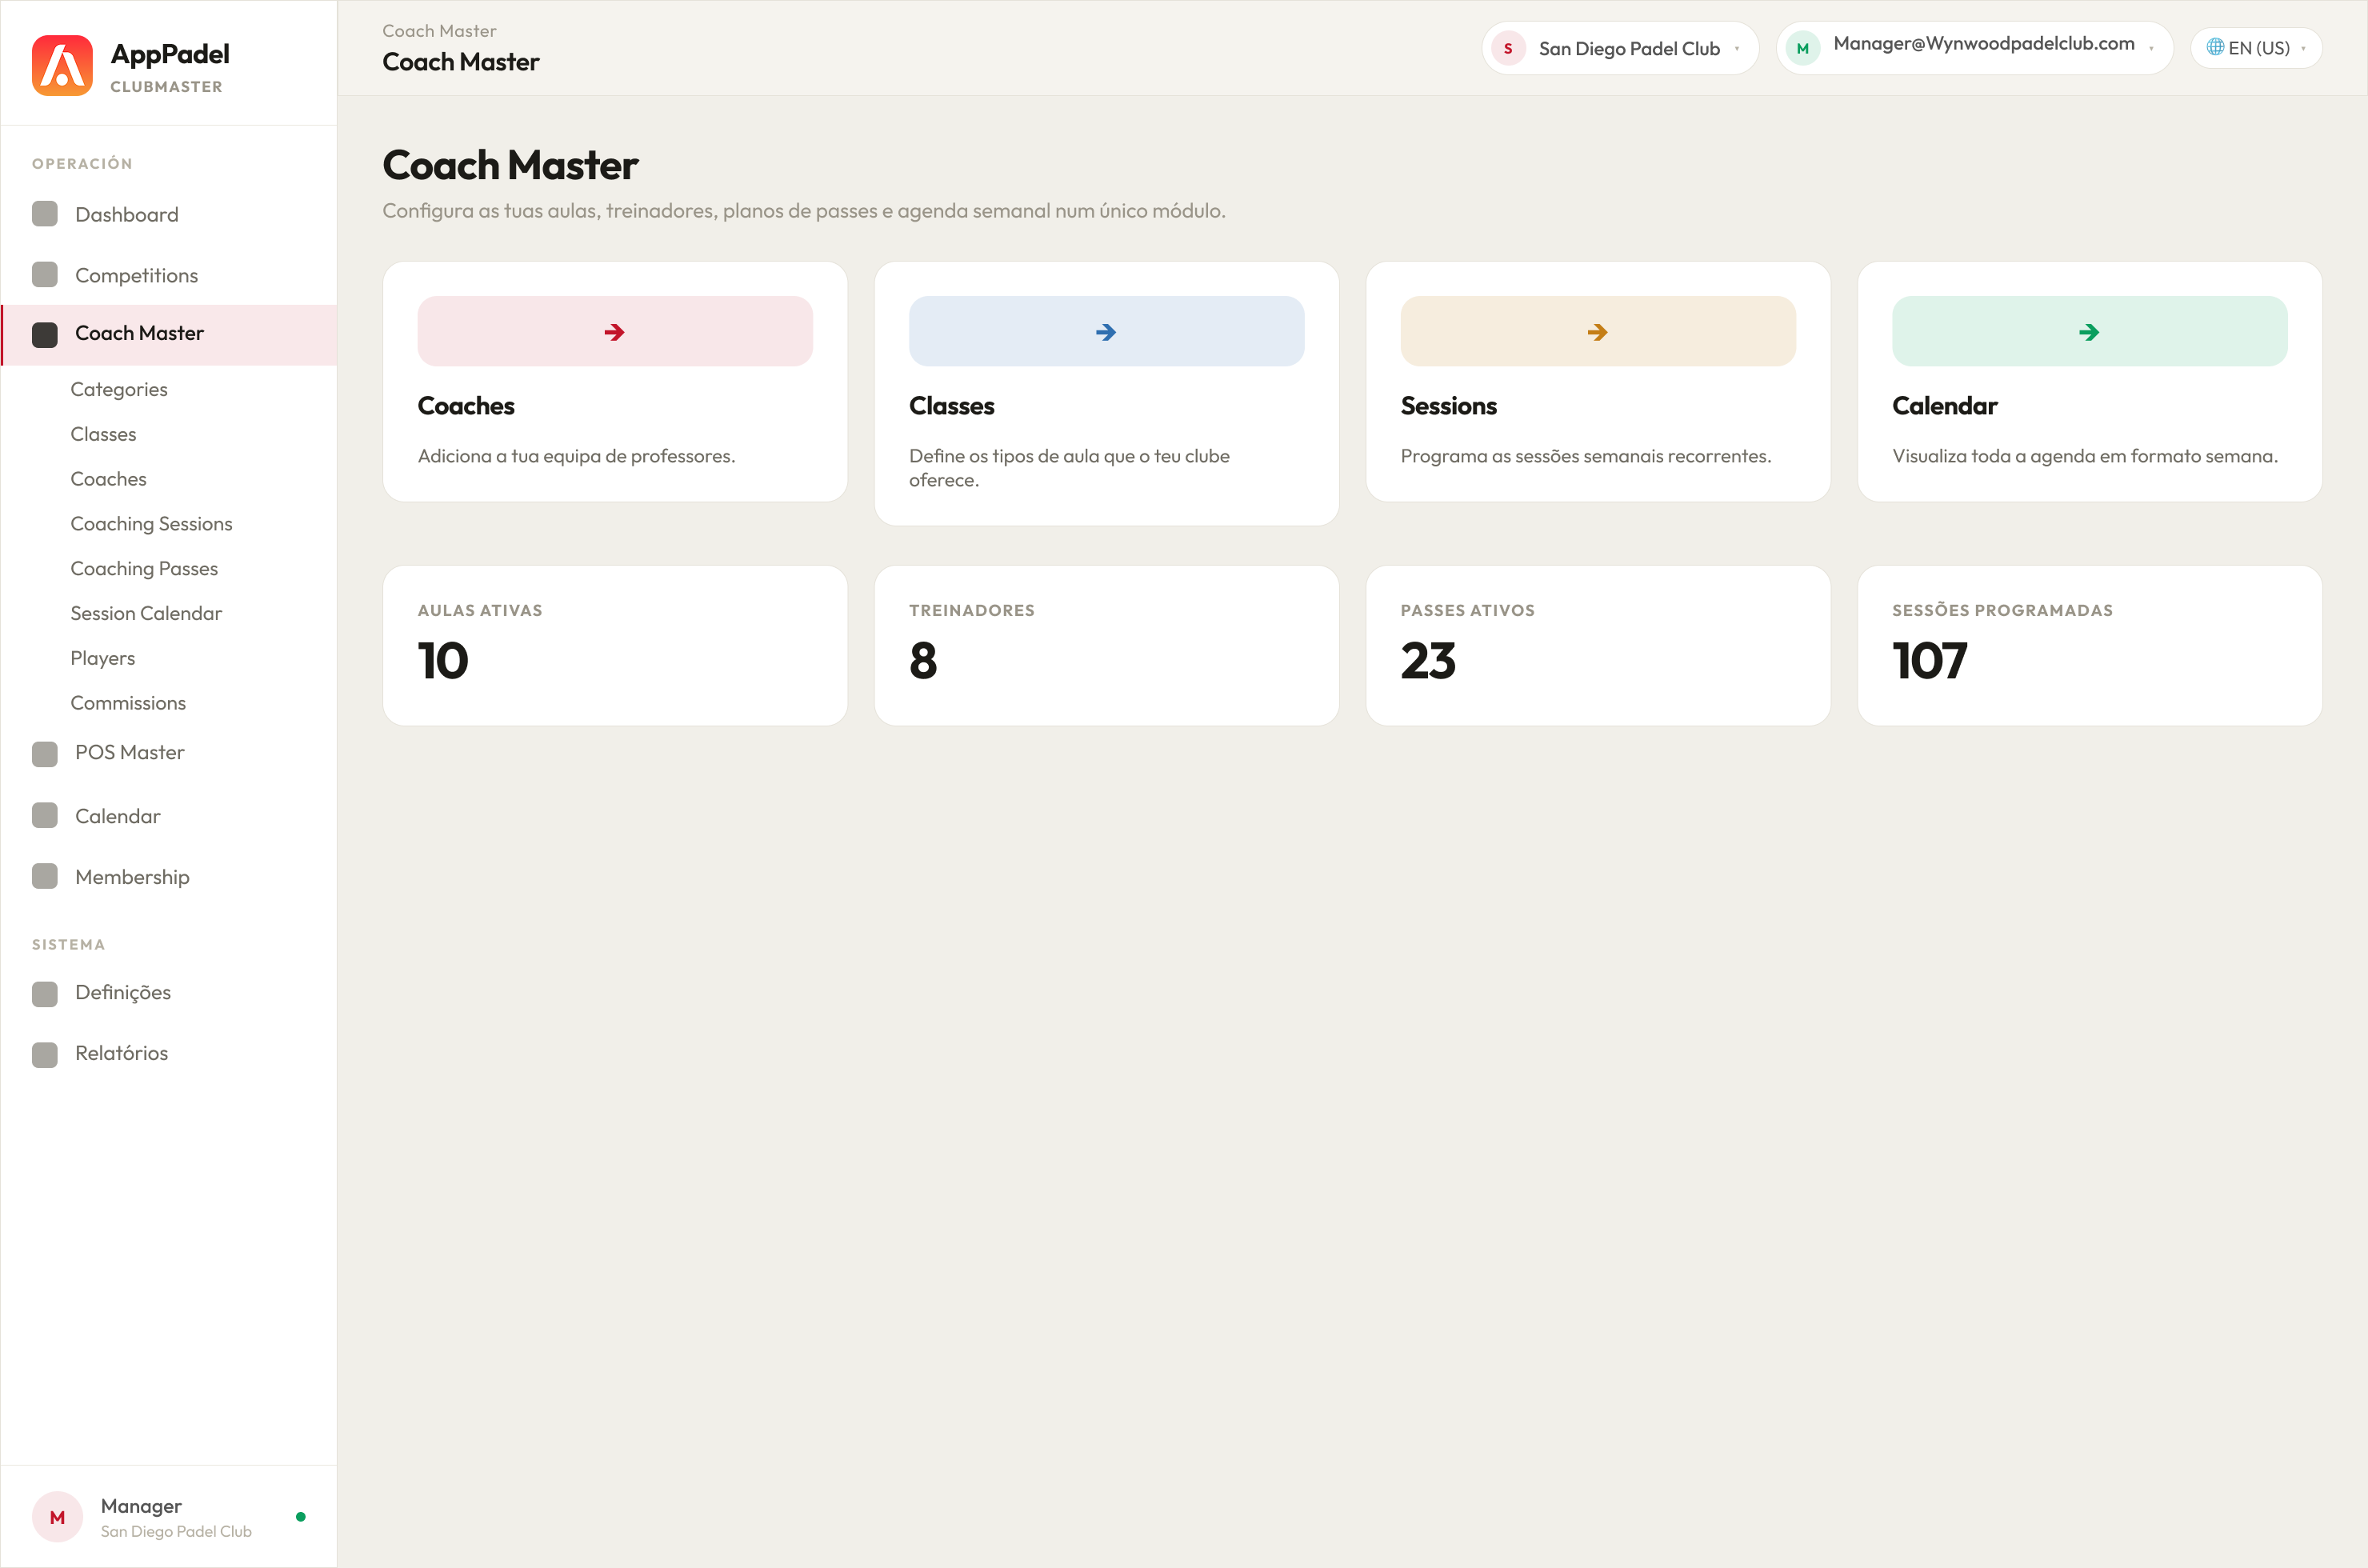Screen dimensions: 2368x1568
Task: Click the green arrow on Calendar card
Action: click(x=2089, y=332)
